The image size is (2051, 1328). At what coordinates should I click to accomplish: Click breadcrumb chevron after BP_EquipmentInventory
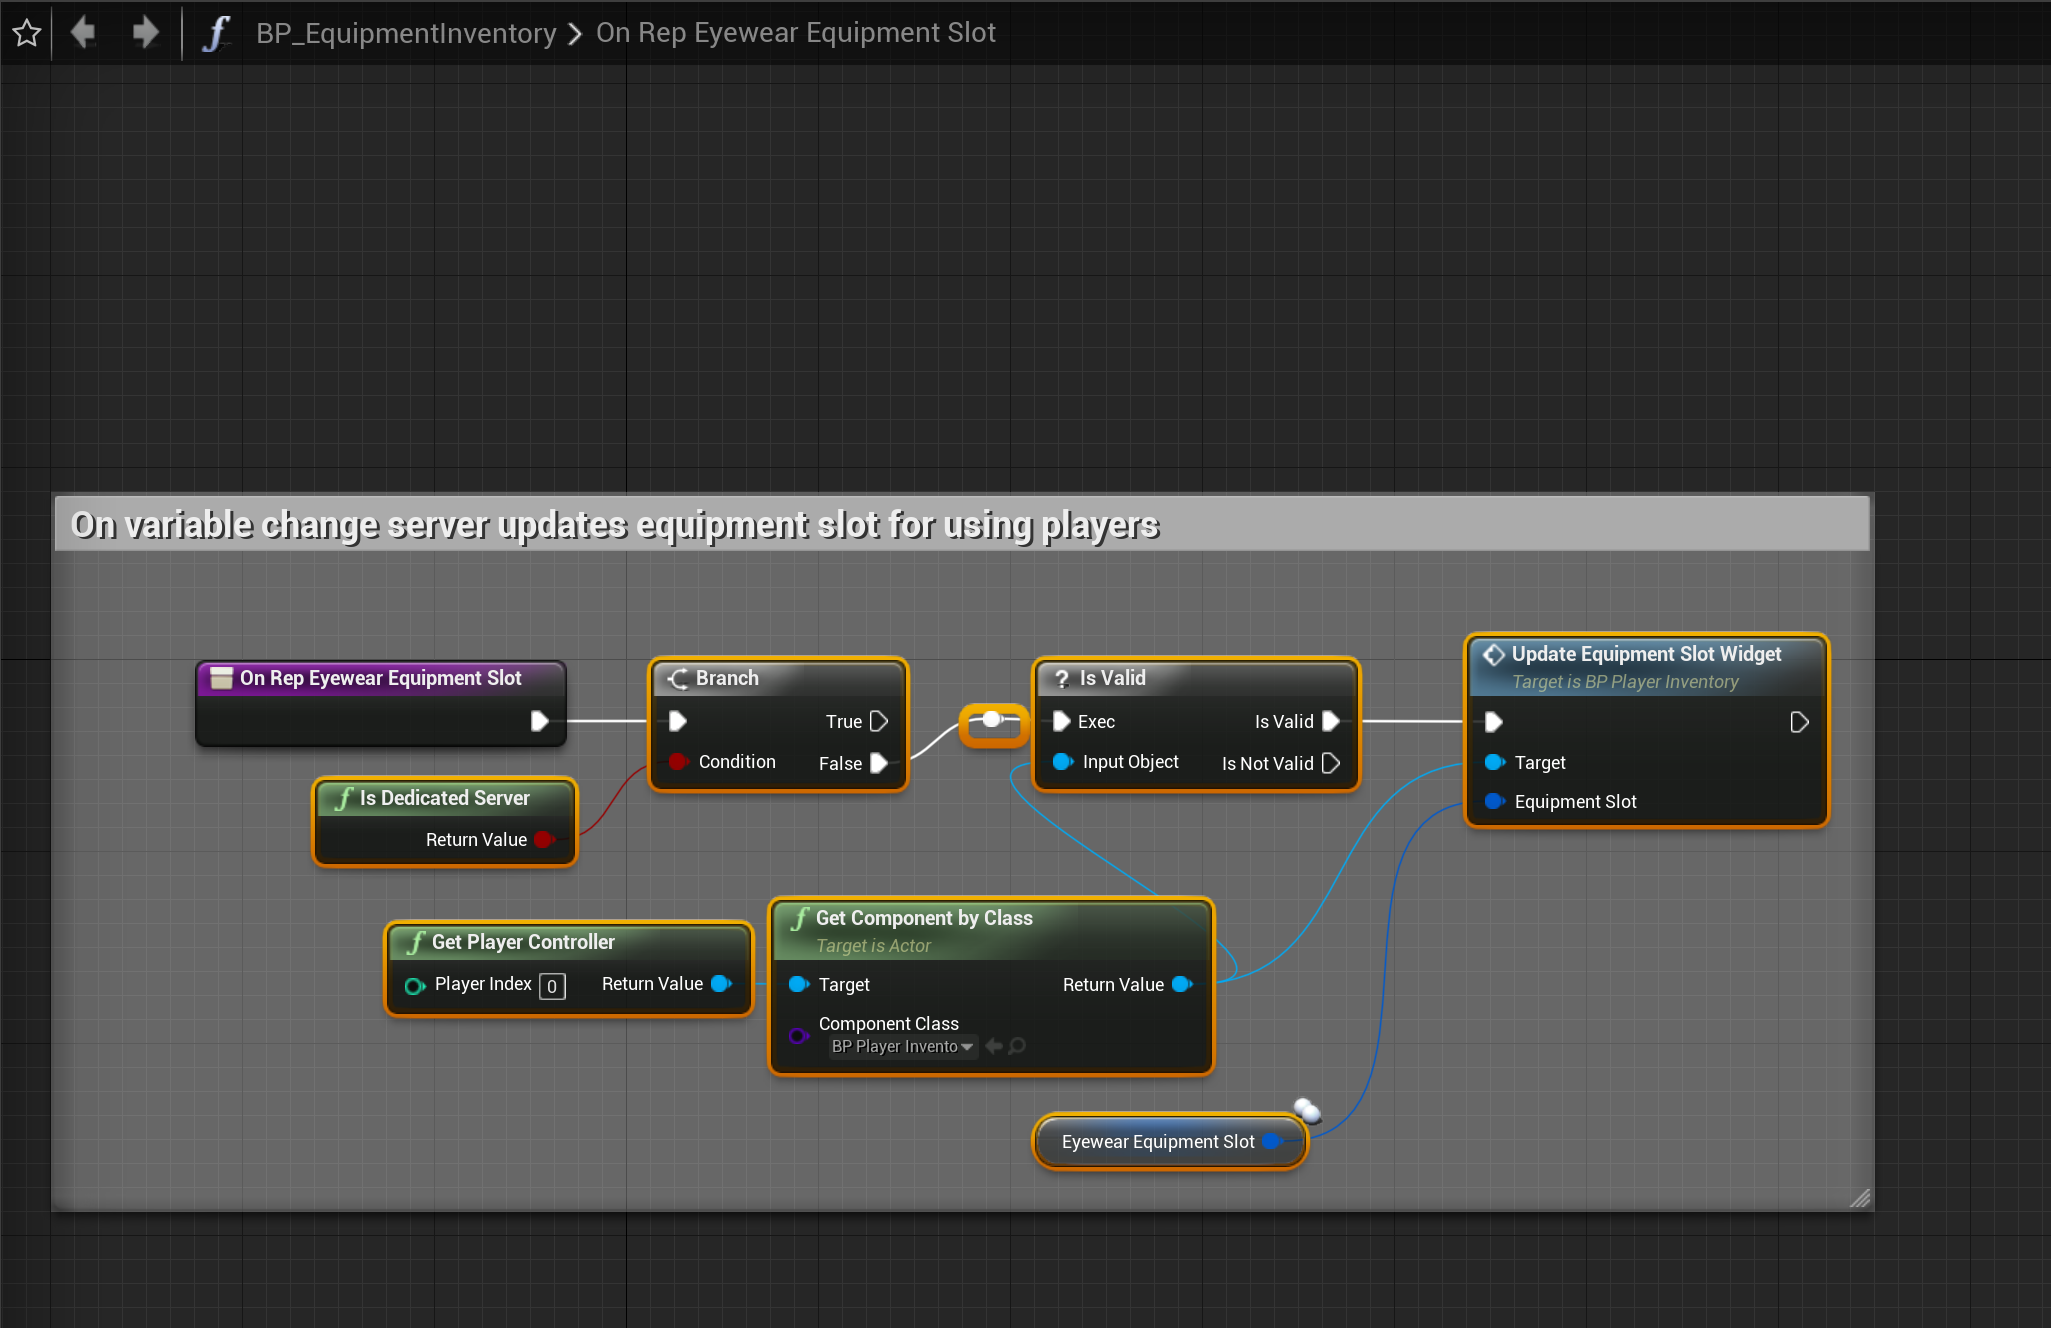(x=575, y=34)
